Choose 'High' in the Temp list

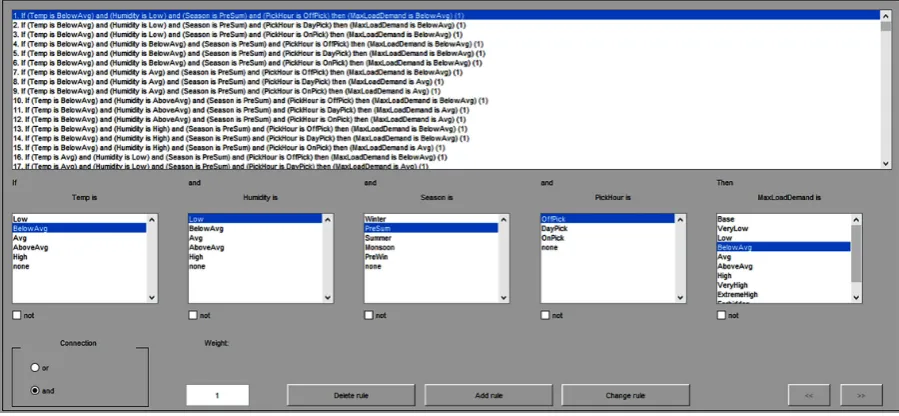point(80,257)
